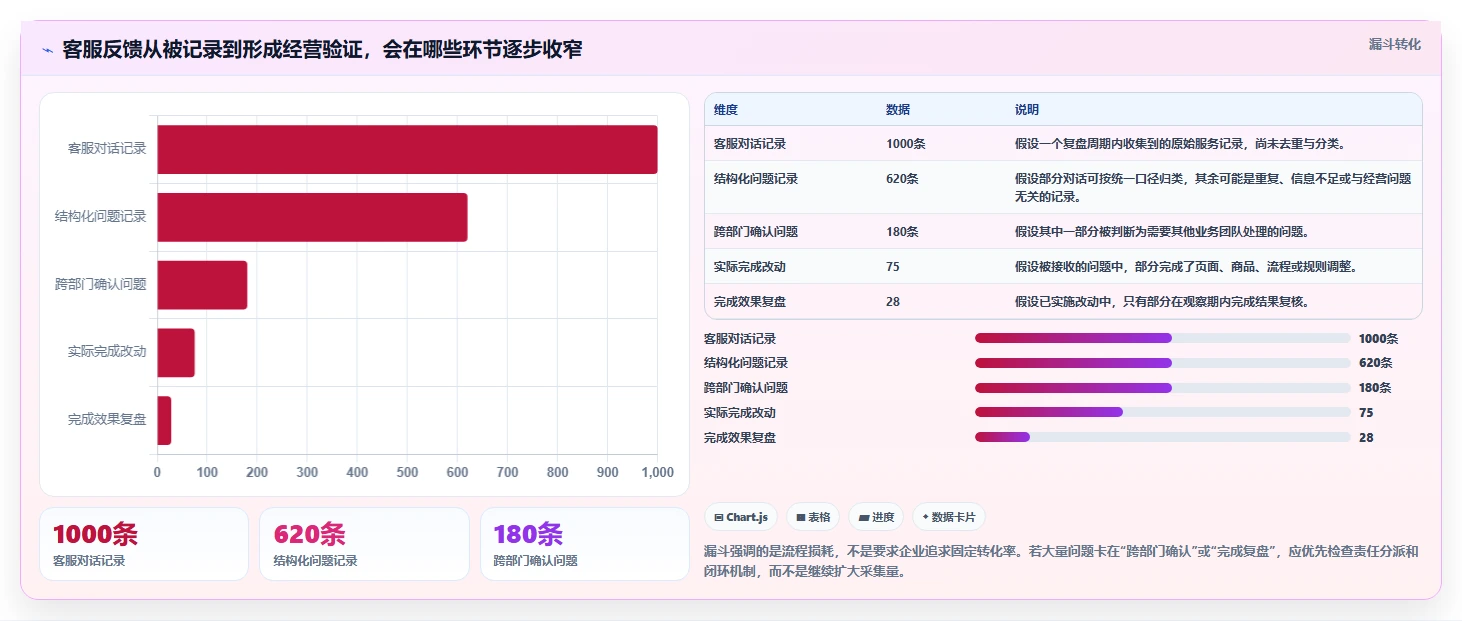
Task: Click the 数据卡片 tag chip
Action: [x=949, y=517]
